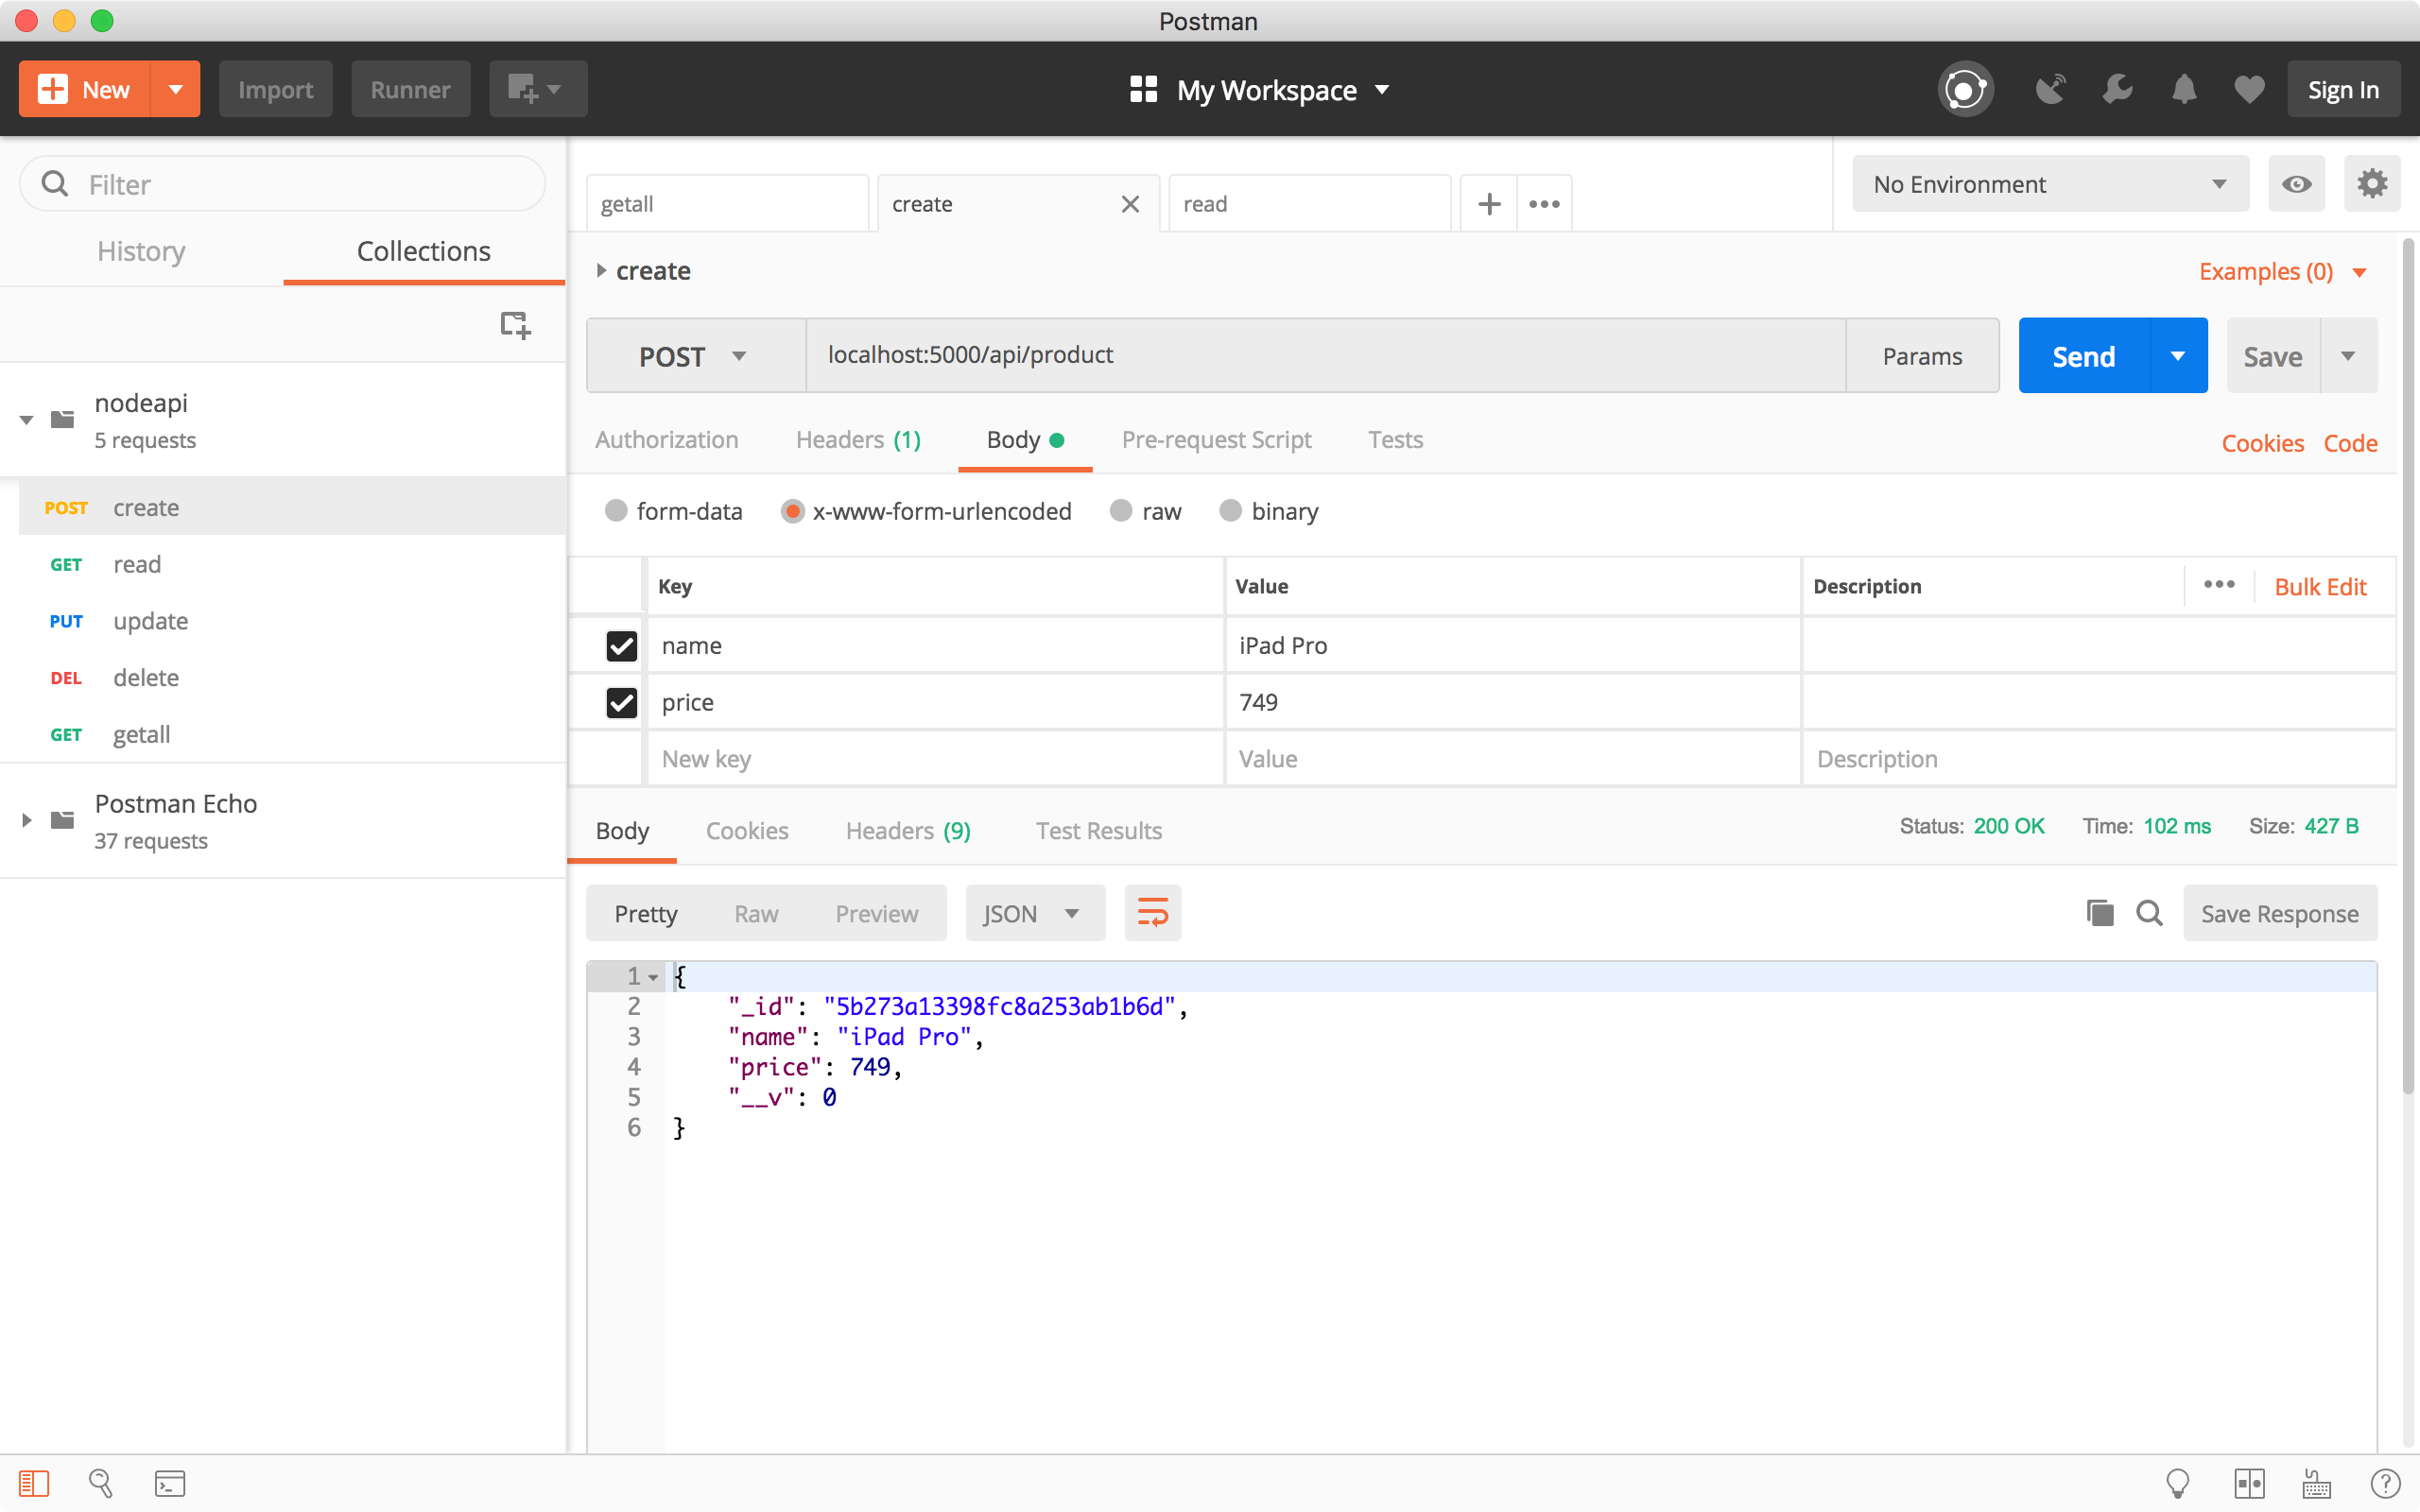Open the interceptor satellite icon

pos(2050,90)
